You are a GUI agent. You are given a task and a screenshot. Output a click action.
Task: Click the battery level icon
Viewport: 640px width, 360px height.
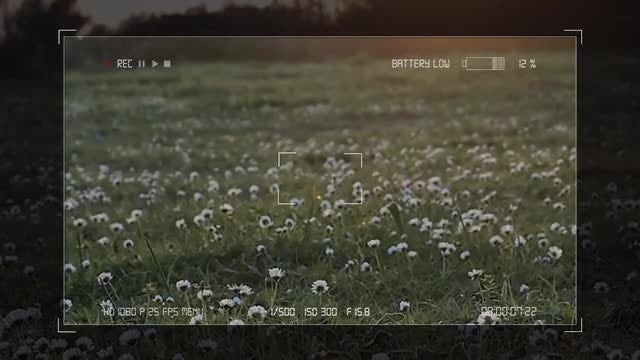click(x=484, y=64)
